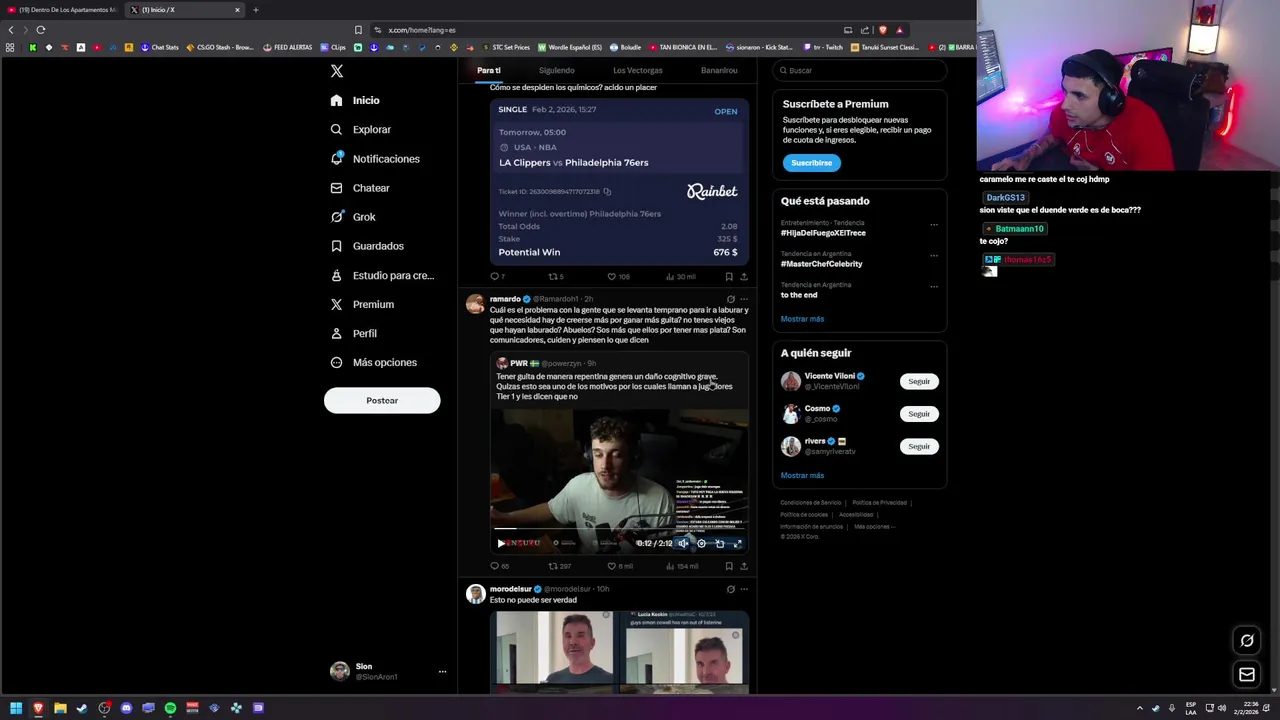Image resolution: width=1280 pixels, height=720 pixels.
Task: Click Mostrar más under A quién seguir
Action: 802,476
